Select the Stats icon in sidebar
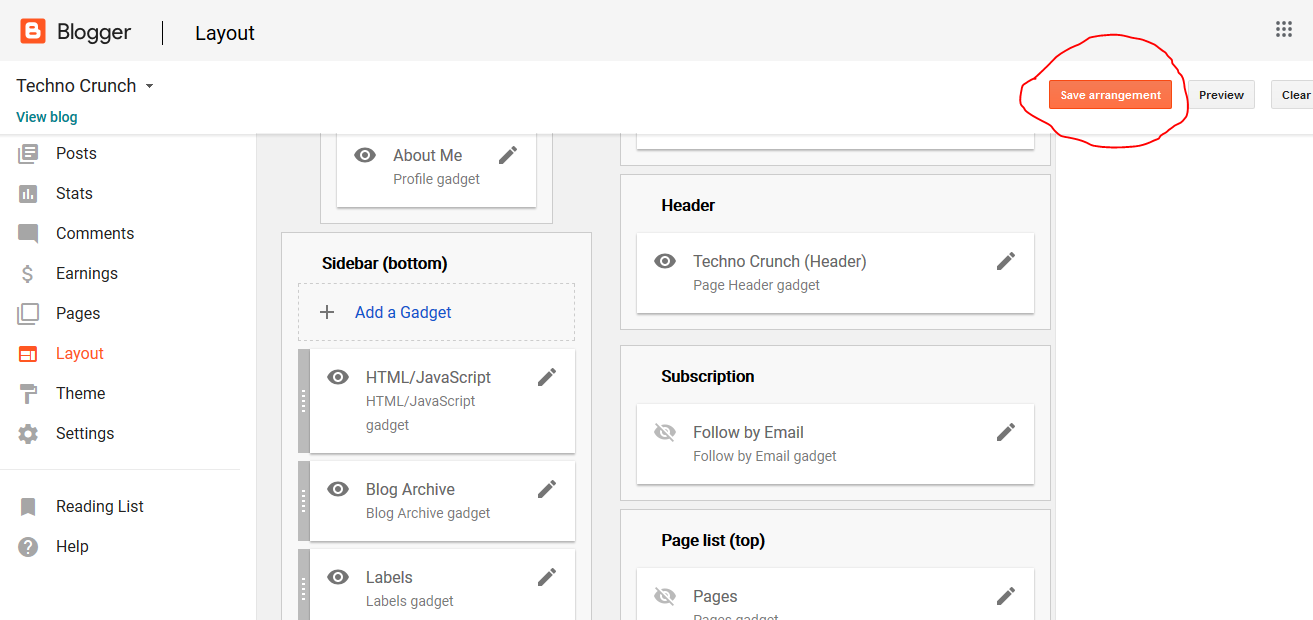 click(x=28, y=193)
